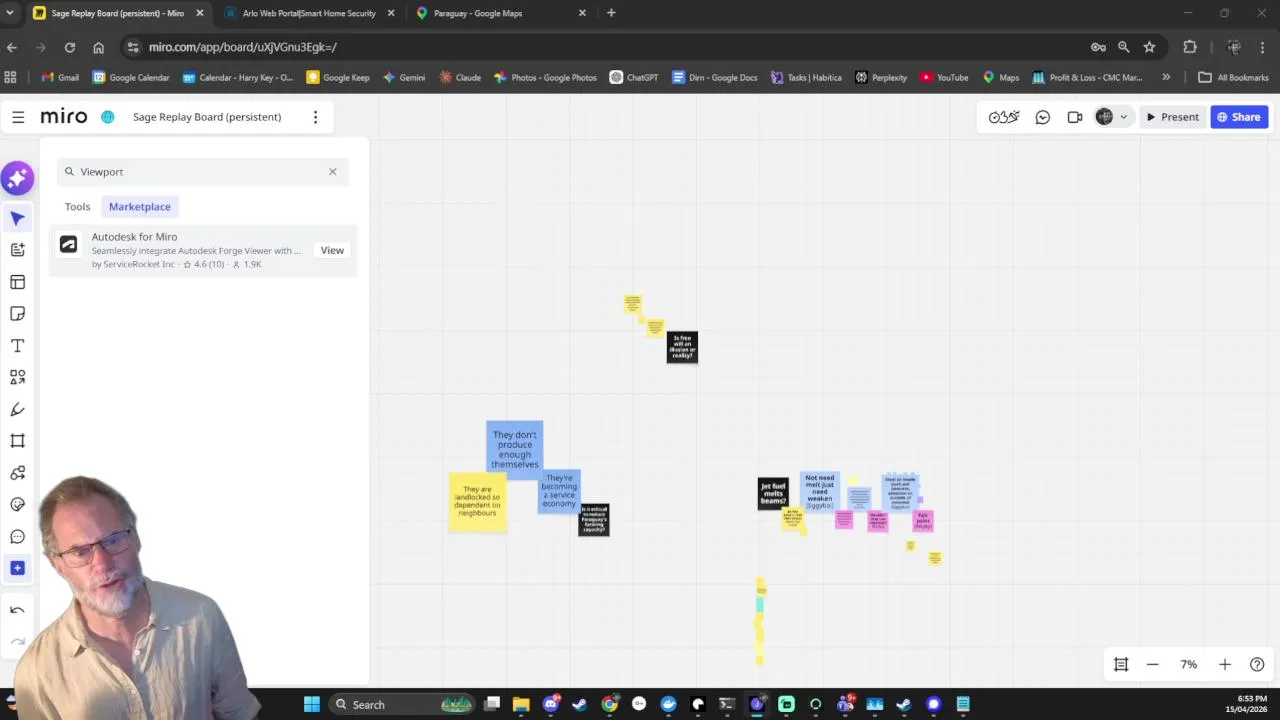Open the help question mark icon
The image size is (1280, 720).
(x=1257, y=664)
